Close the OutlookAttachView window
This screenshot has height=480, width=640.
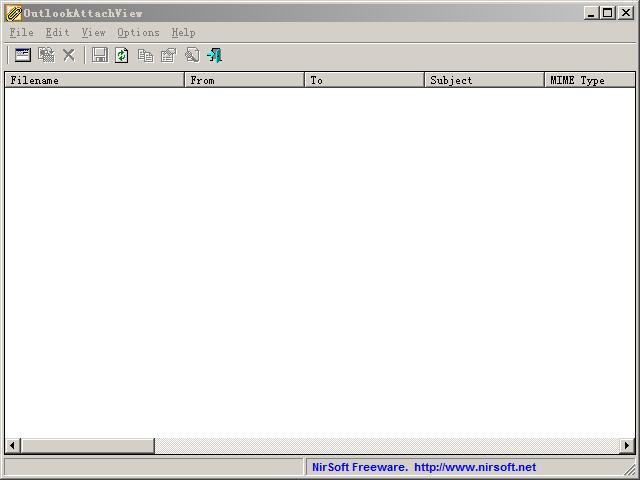(626, 13)
